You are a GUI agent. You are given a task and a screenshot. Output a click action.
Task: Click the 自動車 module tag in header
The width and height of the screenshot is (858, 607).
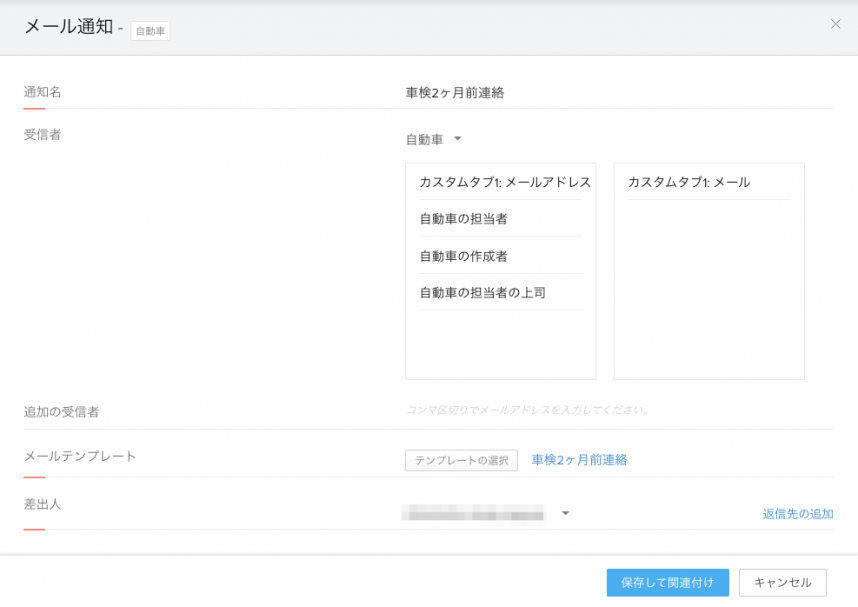click(150, 31)
